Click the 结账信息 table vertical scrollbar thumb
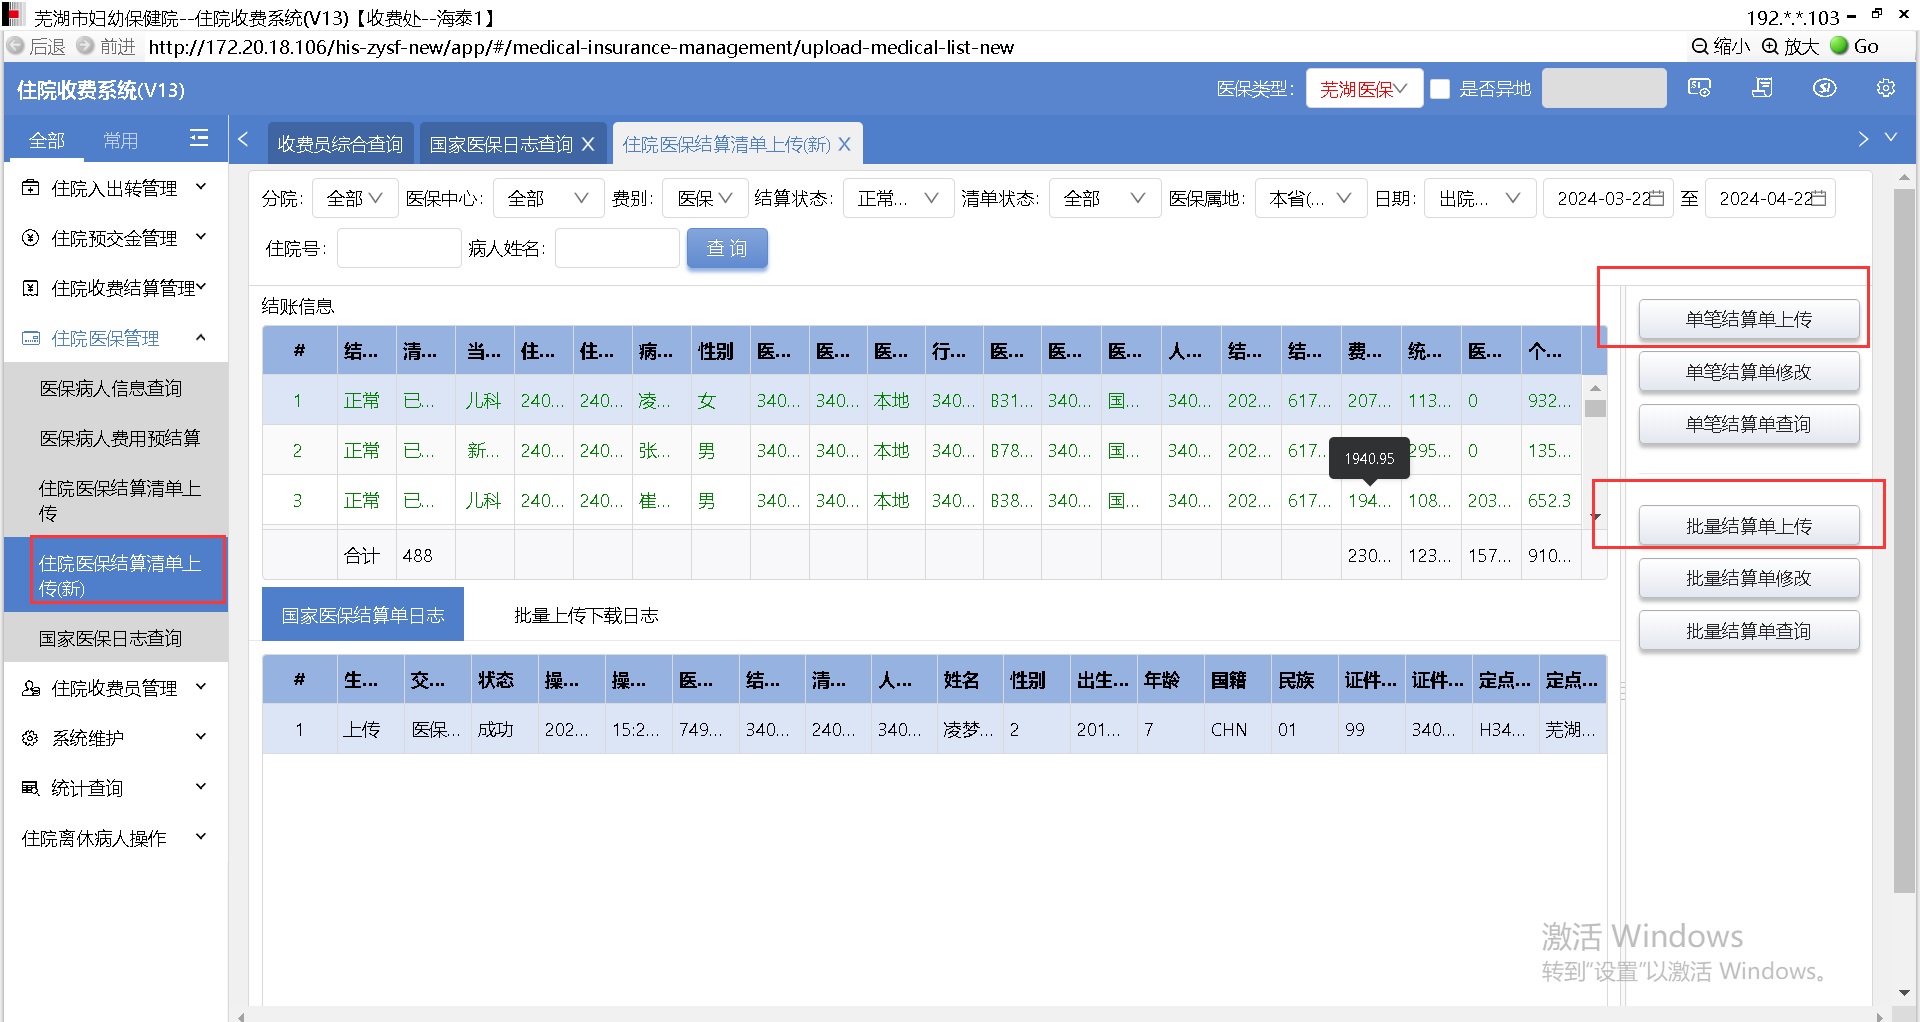This screenshot has width=1920, height=1022. [1596, 408]
